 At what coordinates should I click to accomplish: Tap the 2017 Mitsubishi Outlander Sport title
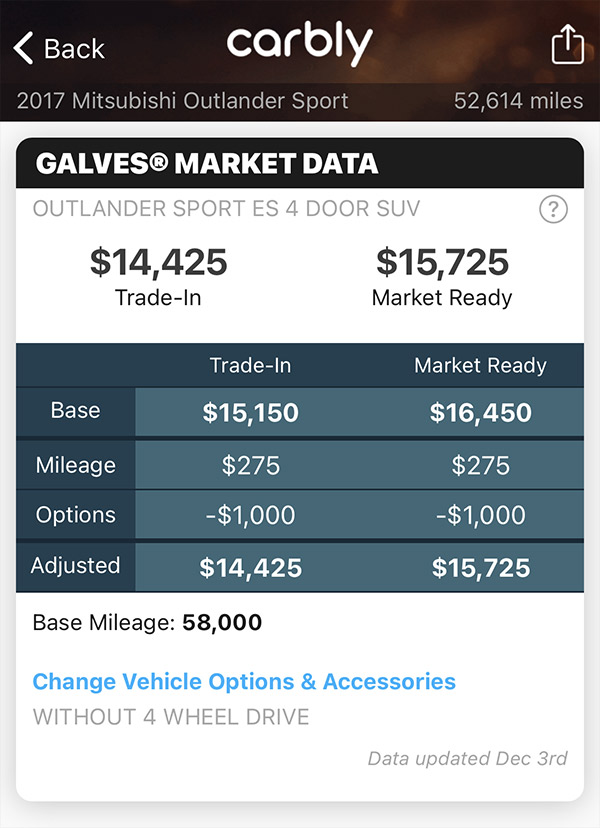point(178,101)
